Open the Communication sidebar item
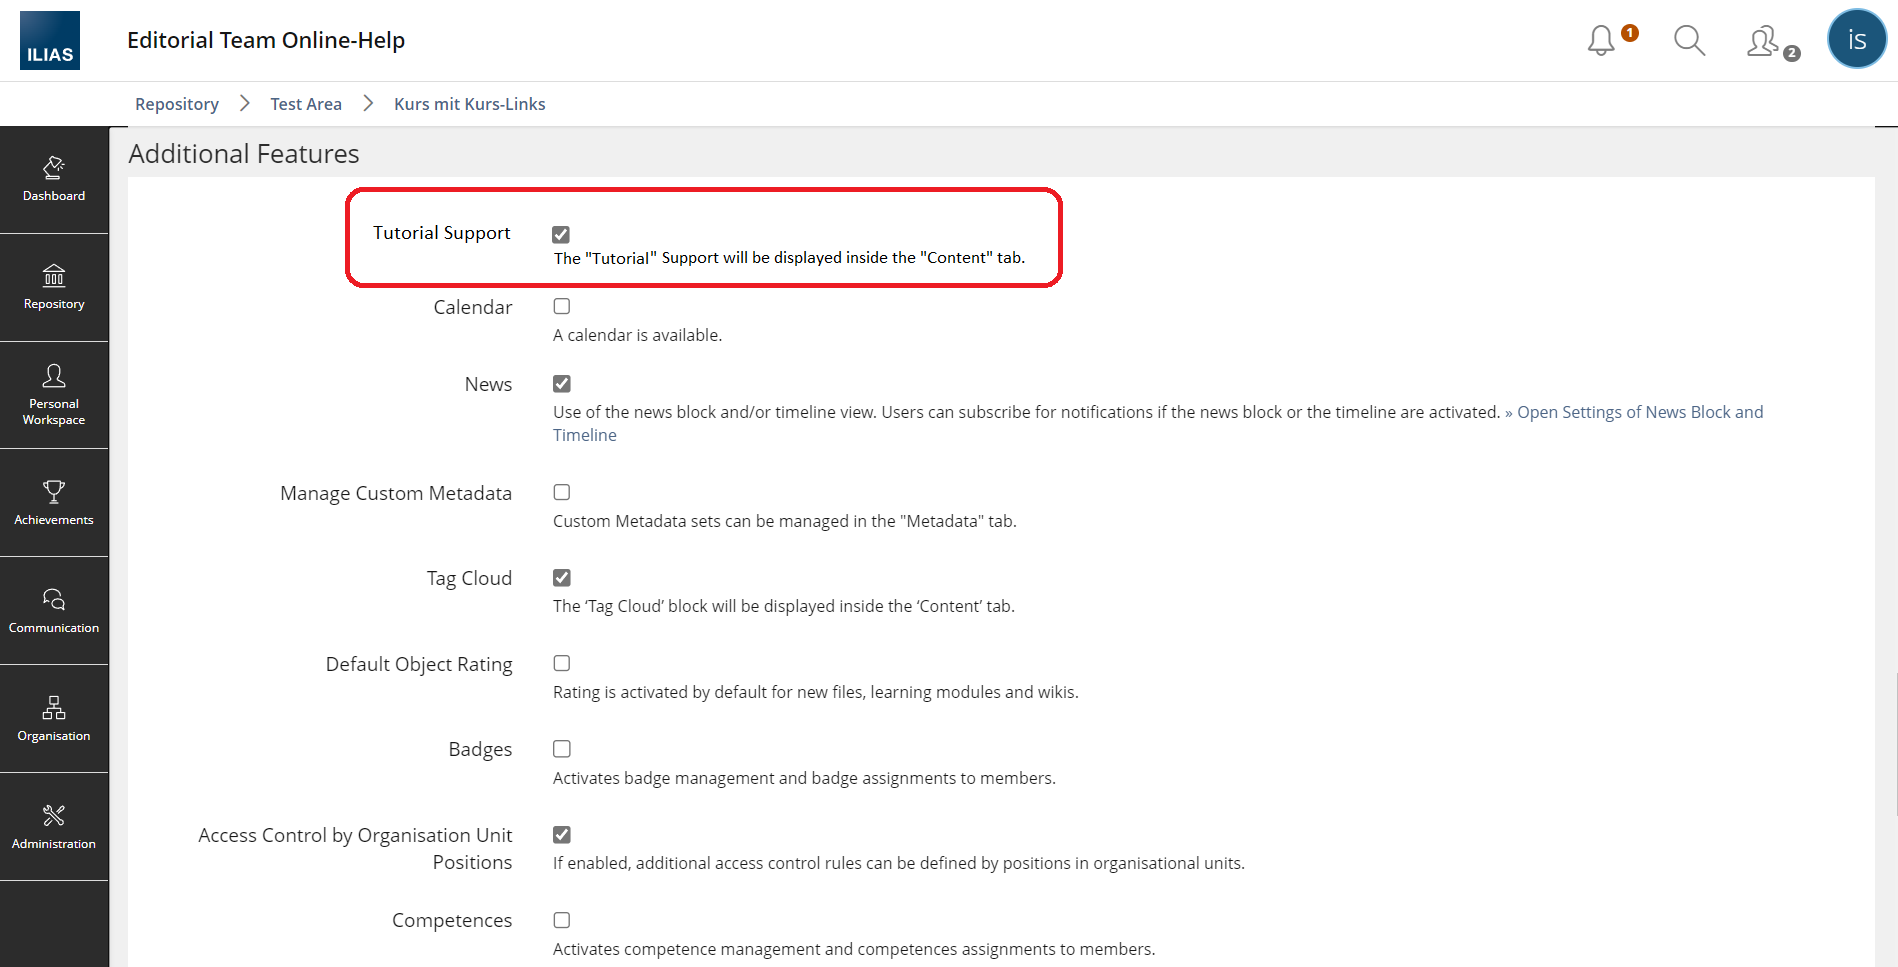 click(54, 611)
